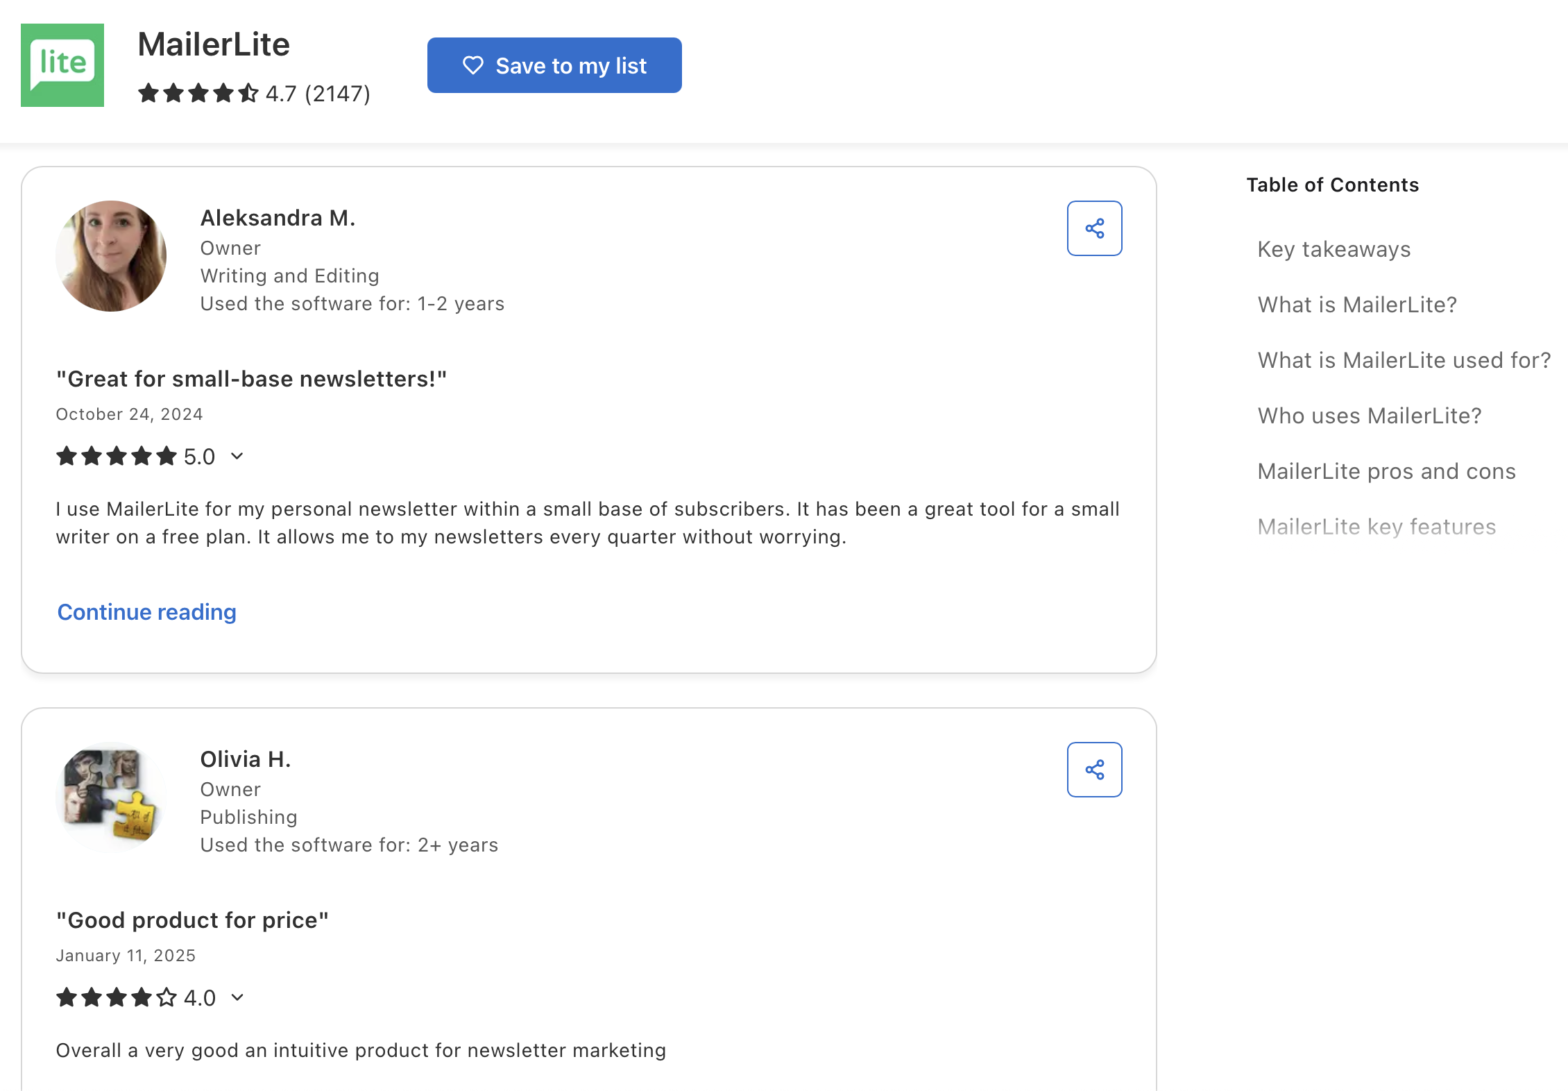Collapse the rating details chevron on the first review
This screenshot has width=1568, height=1091.
(x=237, y=456)
